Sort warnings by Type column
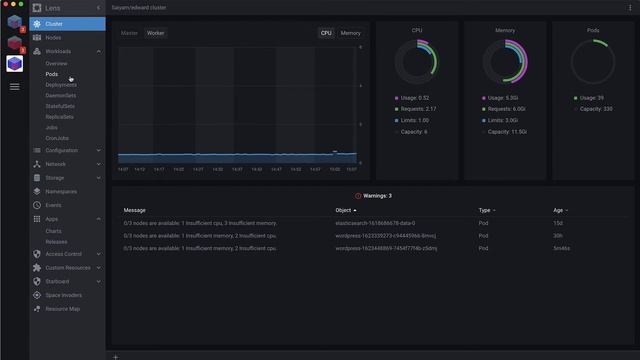This screenshot has width=640, height=360. (487, 210)
